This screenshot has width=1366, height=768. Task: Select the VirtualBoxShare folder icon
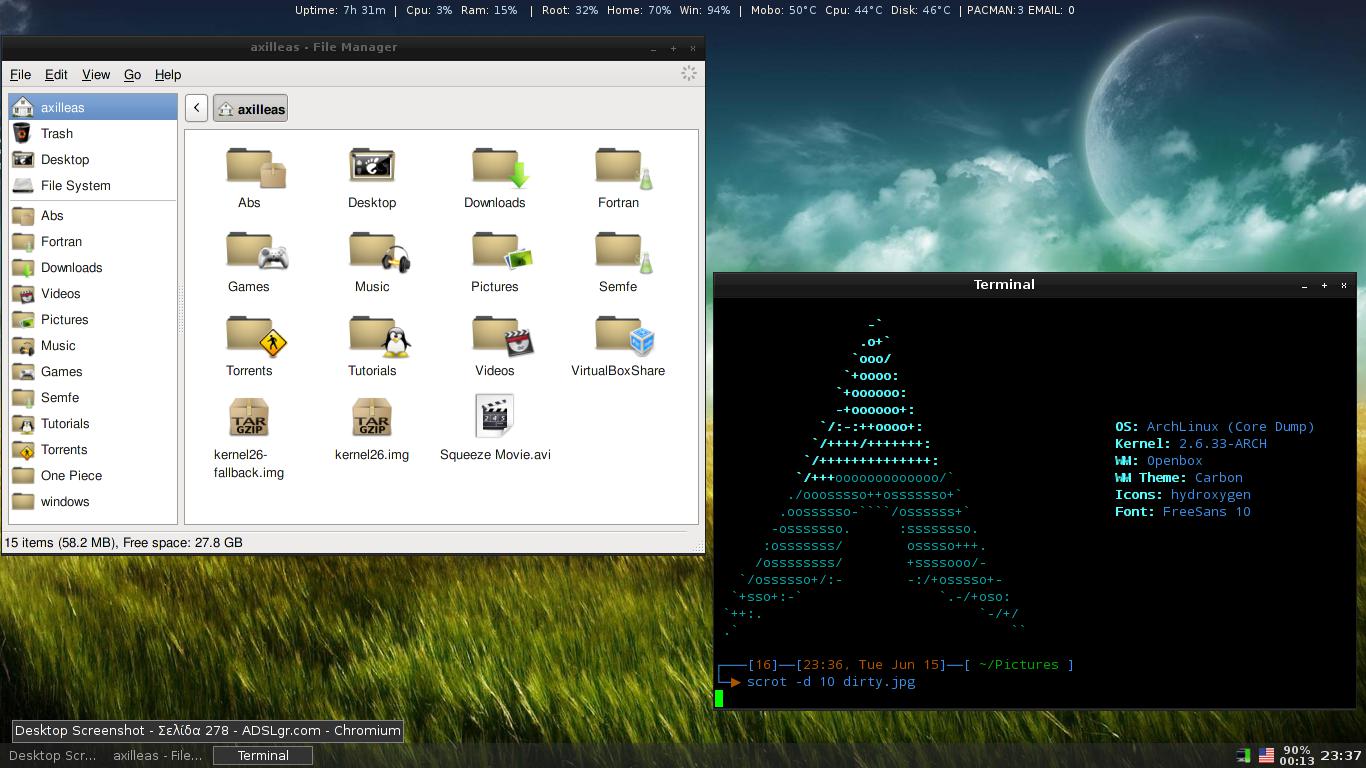pos(625,334)
